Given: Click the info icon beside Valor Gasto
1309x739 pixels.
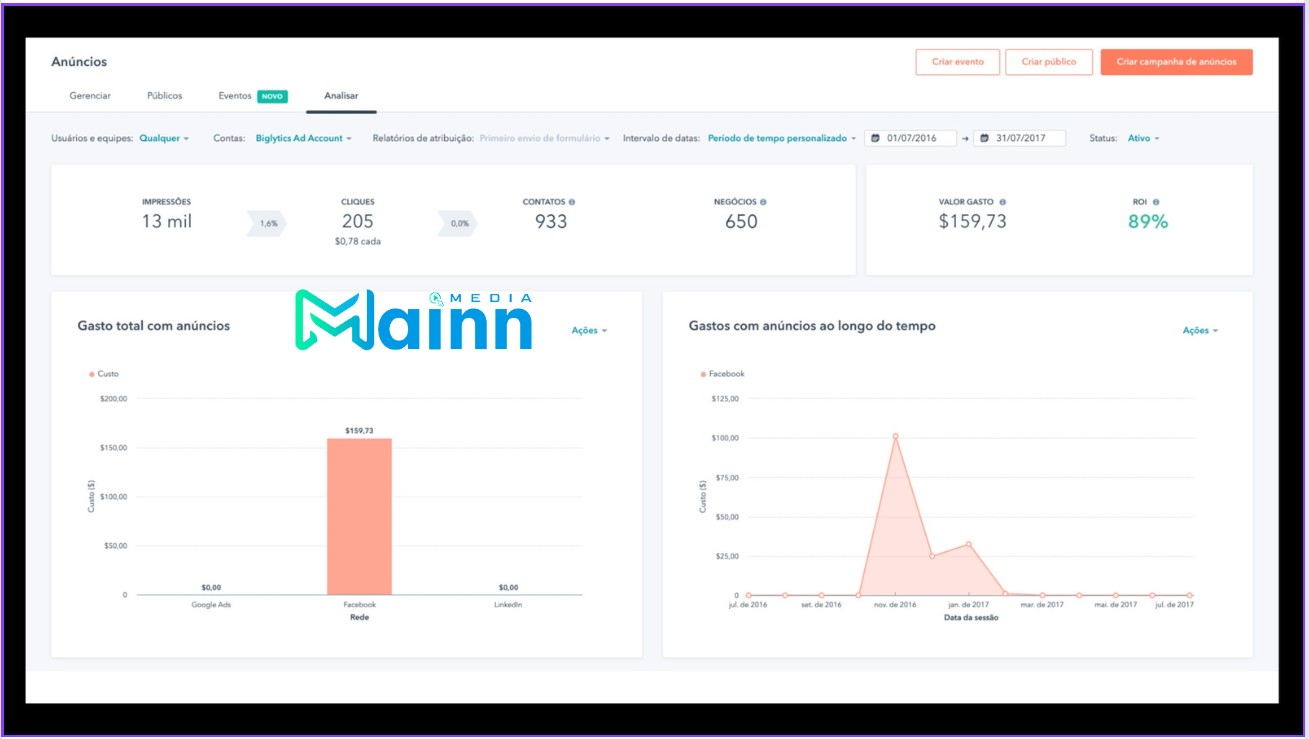Looking at the screenshot, I should pos(1002,202).
